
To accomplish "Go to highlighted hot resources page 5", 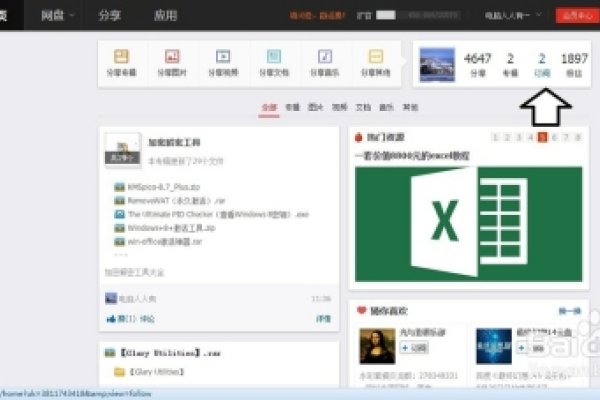I will pyautogui.click(x=542, y=137).
